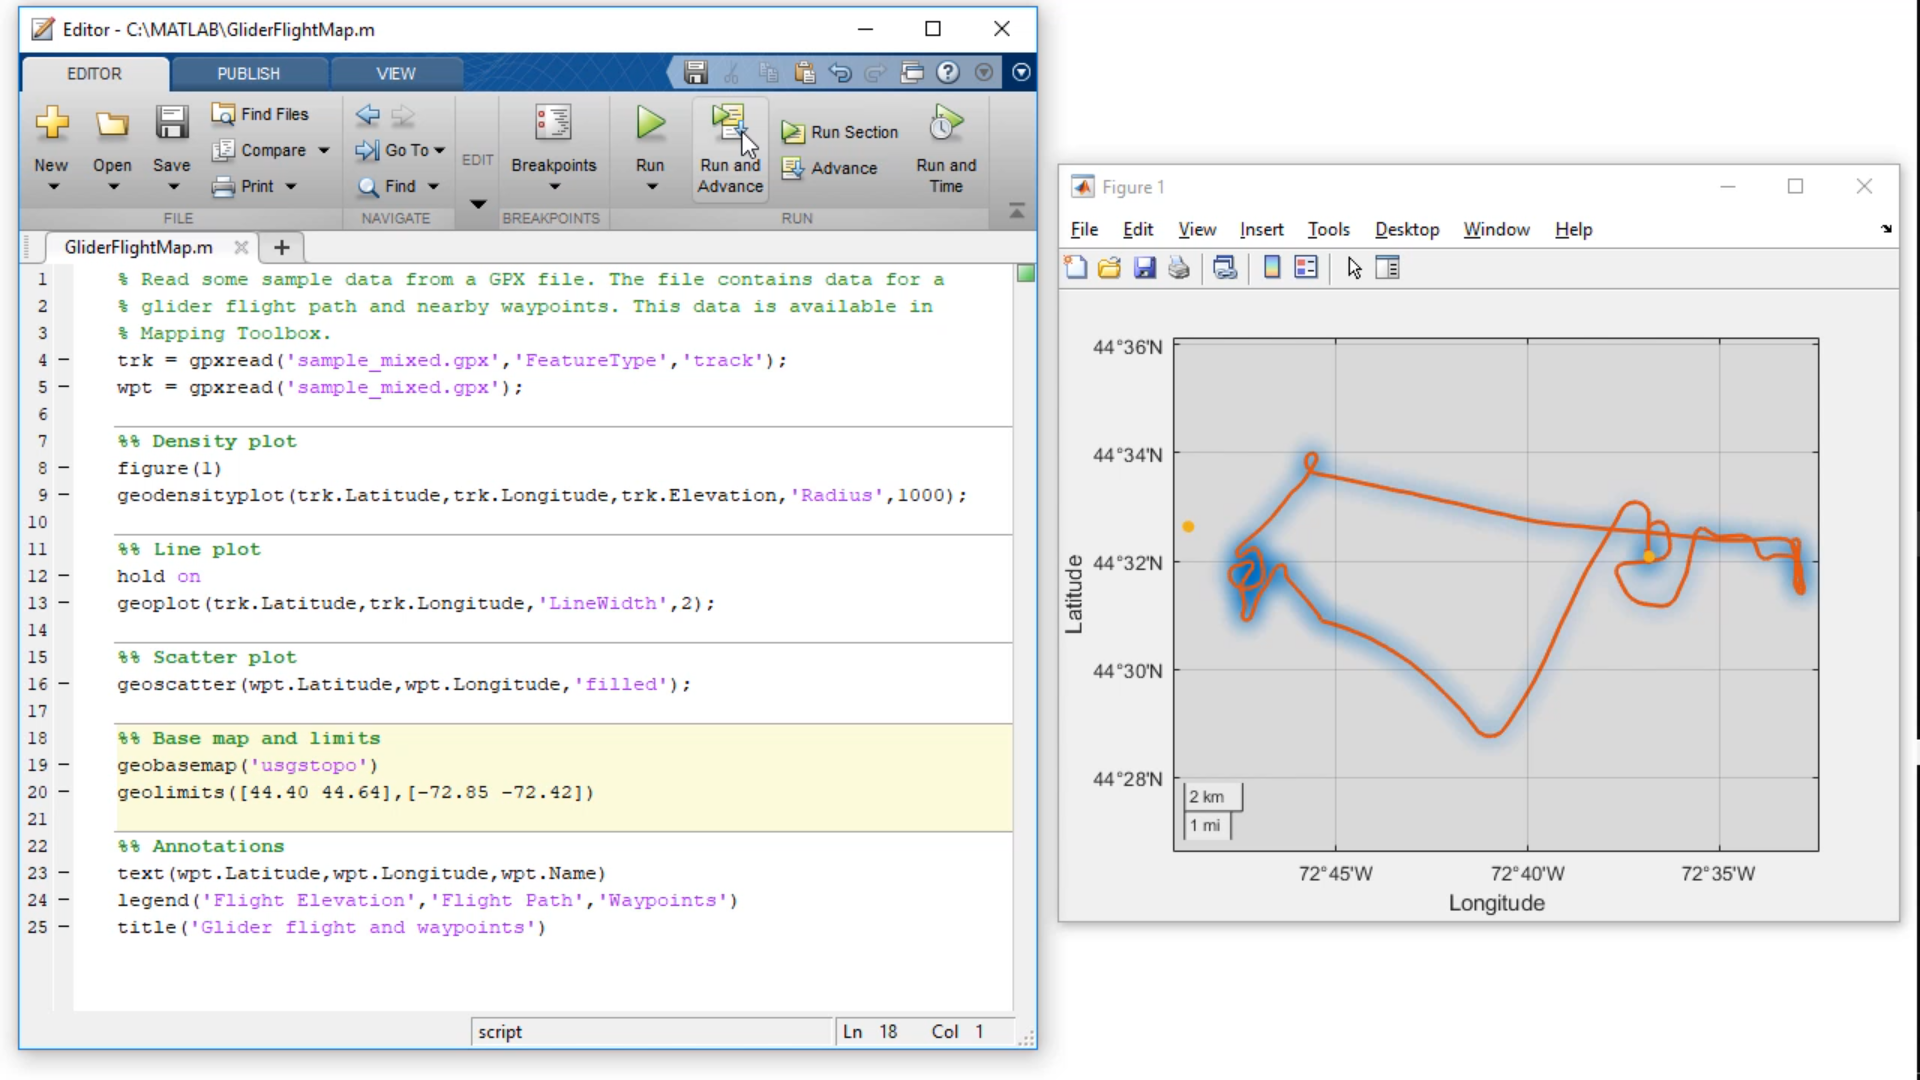Open the EDITOR ribbon tab
Image resolution: width=1920 pixels, height=1080 pixels.
pos(94,73)
